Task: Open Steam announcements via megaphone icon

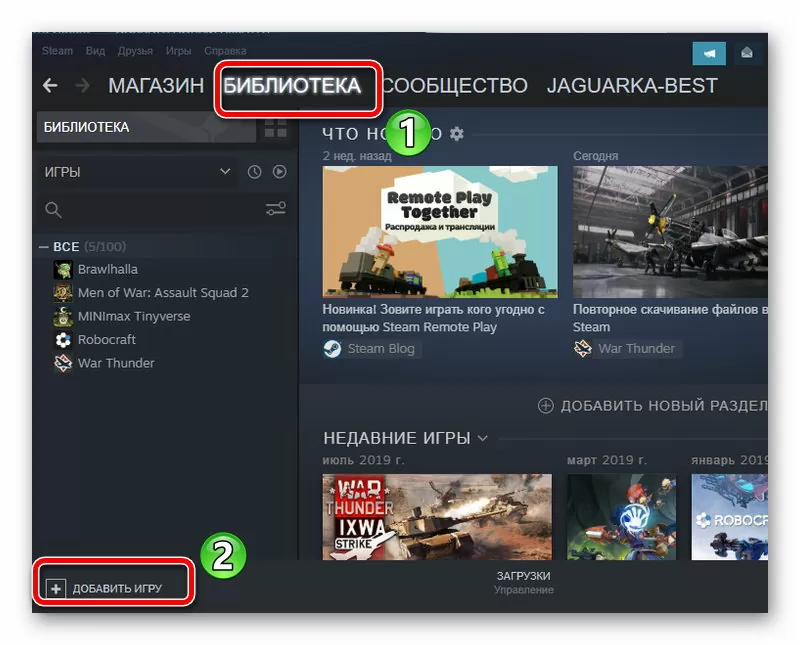Action: click(709, 52)
